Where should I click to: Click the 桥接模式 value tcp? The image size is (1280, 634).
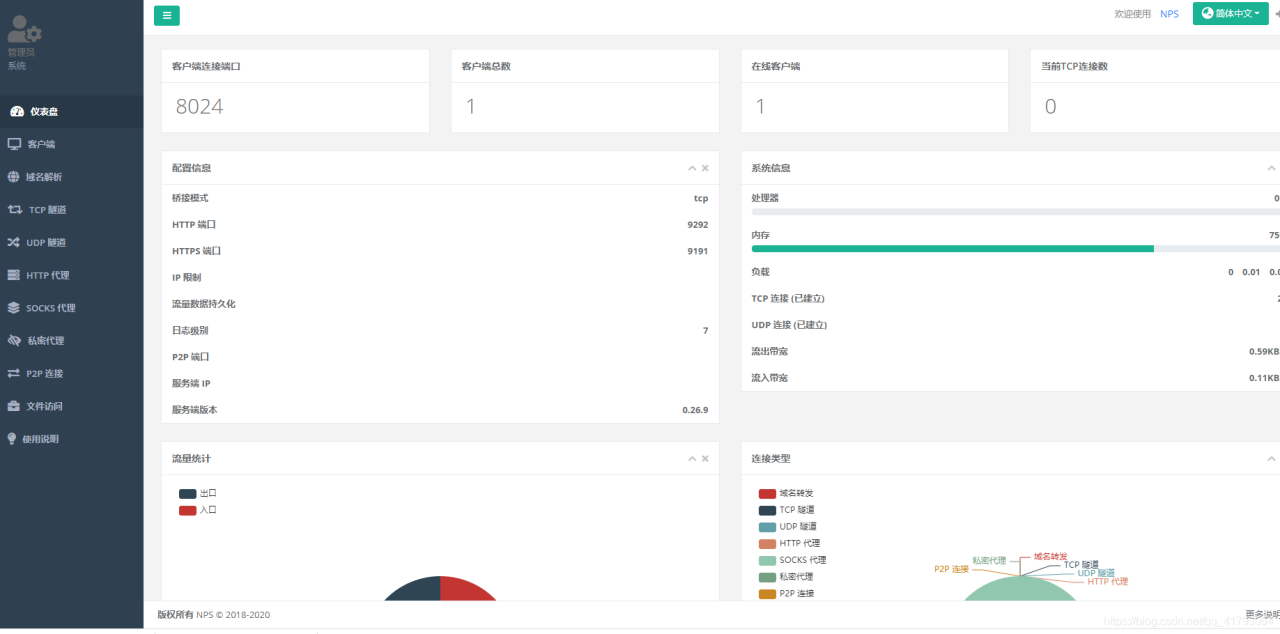coord(701,198)
